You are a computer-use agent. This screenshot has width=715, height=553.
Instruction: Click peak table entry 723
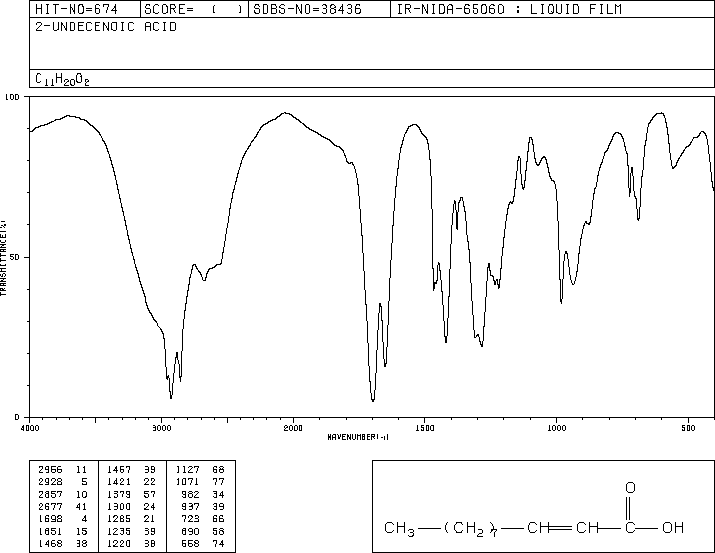point(191,519)
